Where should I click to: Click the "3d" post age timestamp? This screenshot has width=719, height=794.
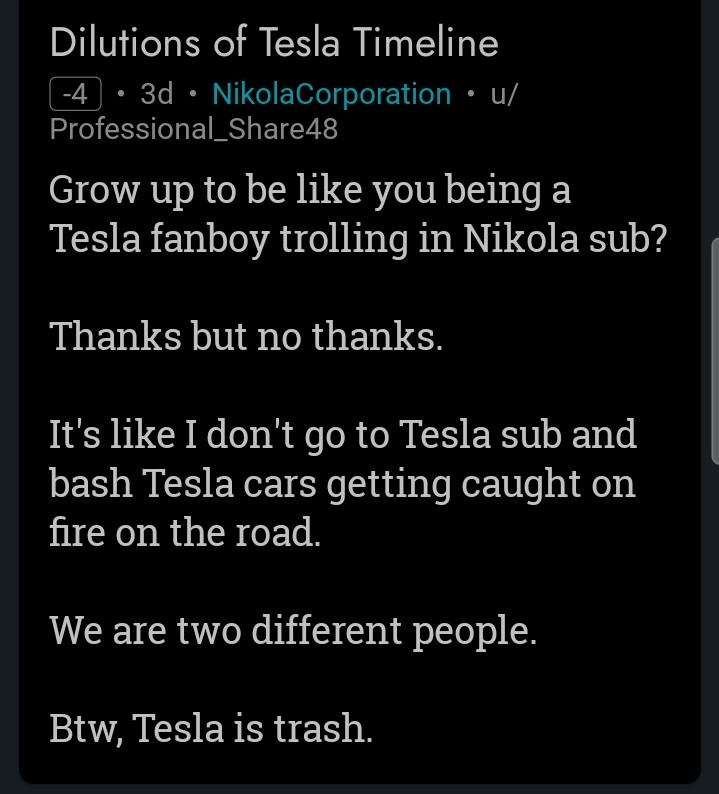tap(156, 94)
